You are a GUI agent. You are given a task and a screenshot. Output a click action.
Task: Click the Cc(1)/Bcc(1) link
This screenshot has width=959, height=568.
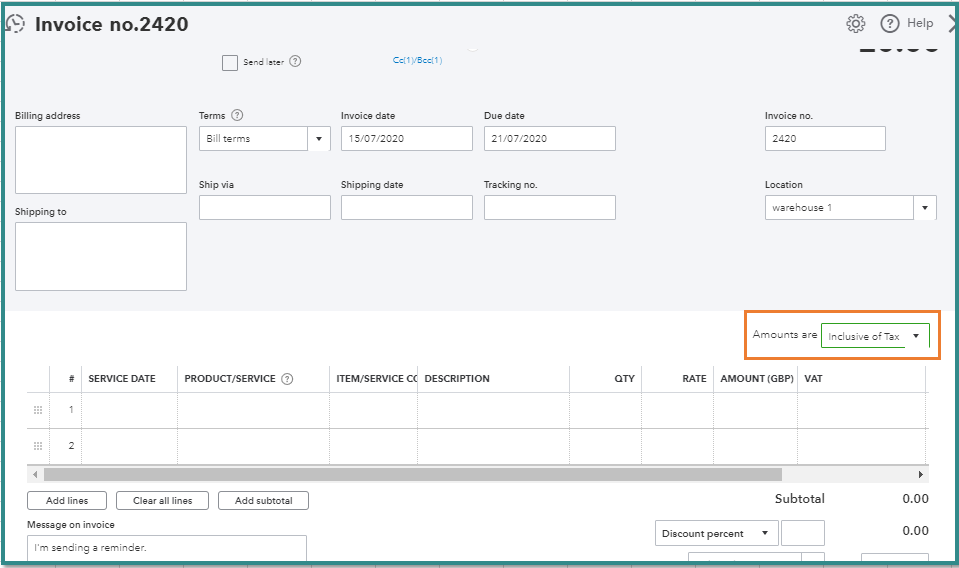[417, 61]
